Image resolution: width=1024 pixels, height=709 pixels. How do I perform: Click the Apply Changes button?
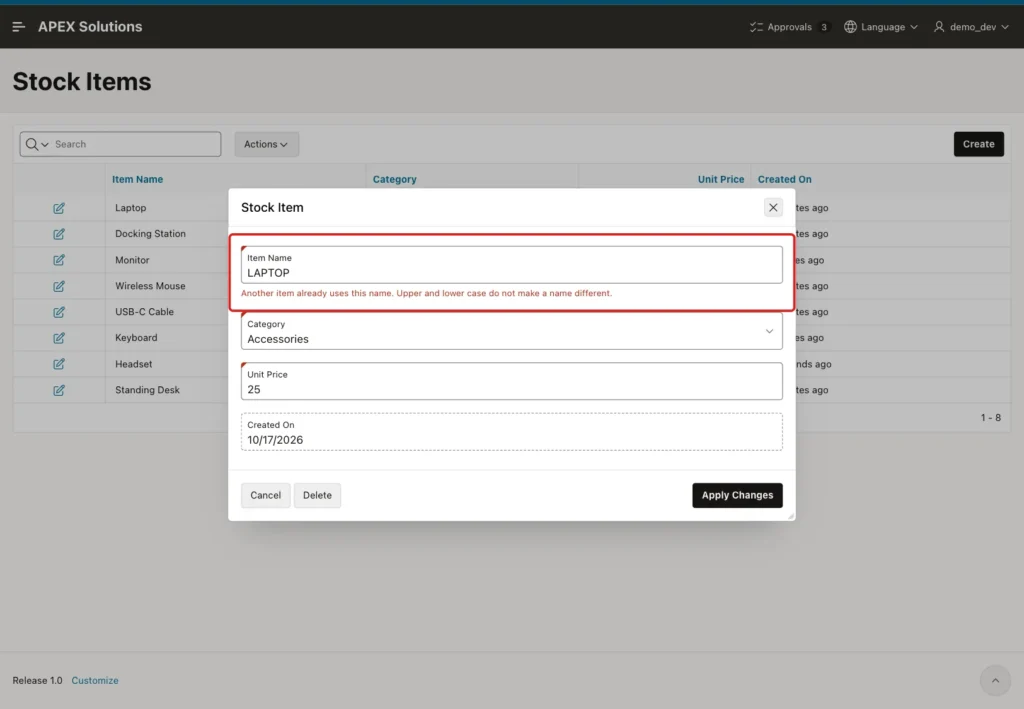[737, 495]
